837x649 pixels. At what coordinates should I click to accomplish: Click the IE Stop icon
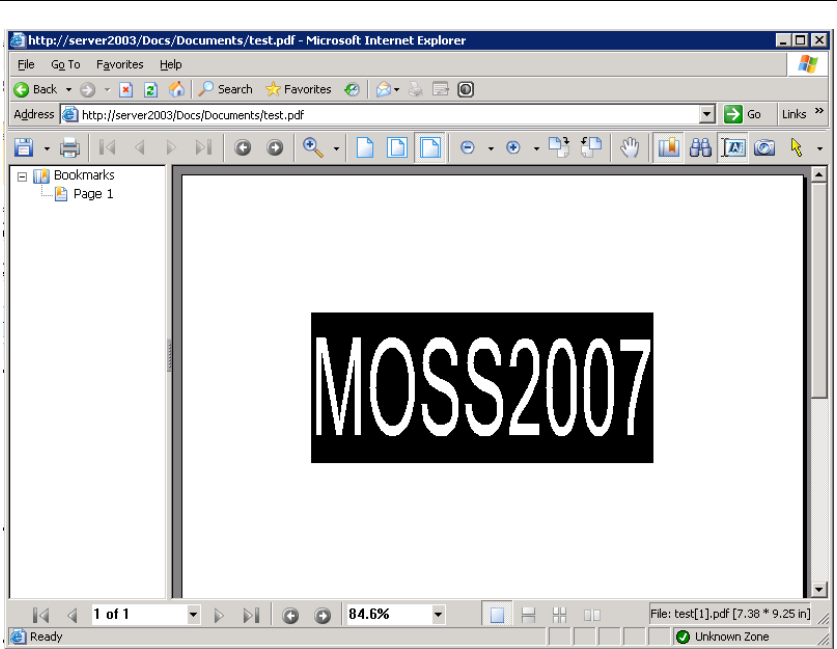126,90
